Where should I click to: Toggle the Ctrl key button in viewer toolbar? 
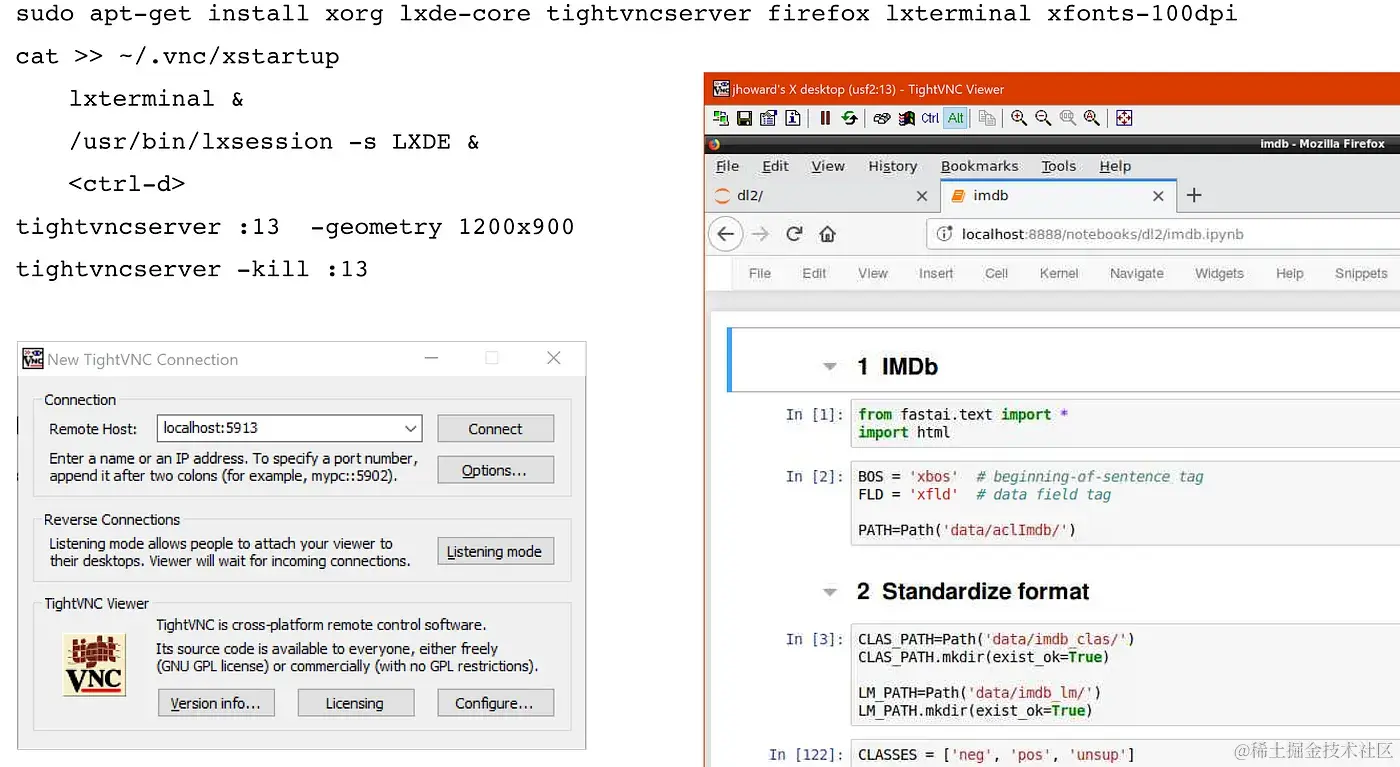pyautogui.click(x=930, y=118)
